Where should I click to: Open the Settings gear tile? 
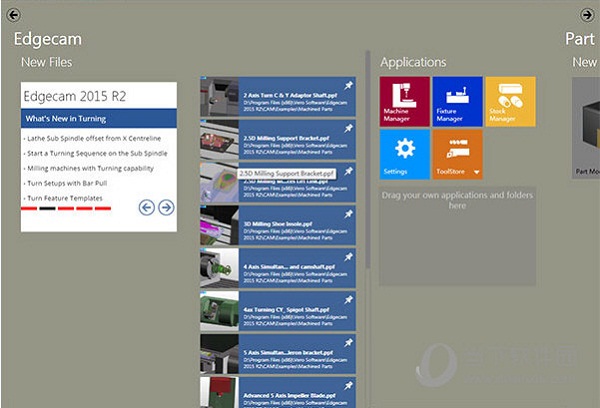[404, 154]
